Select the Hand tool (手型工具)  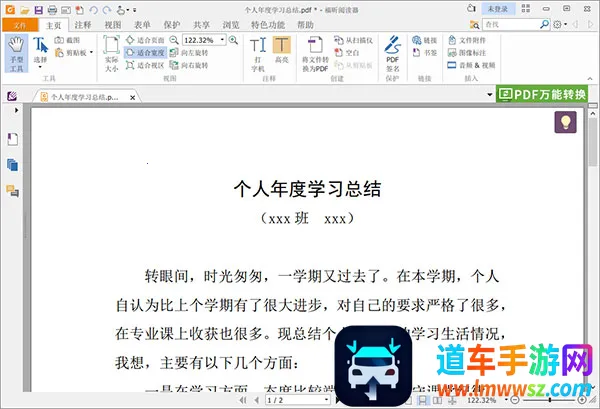coord(15,53)
